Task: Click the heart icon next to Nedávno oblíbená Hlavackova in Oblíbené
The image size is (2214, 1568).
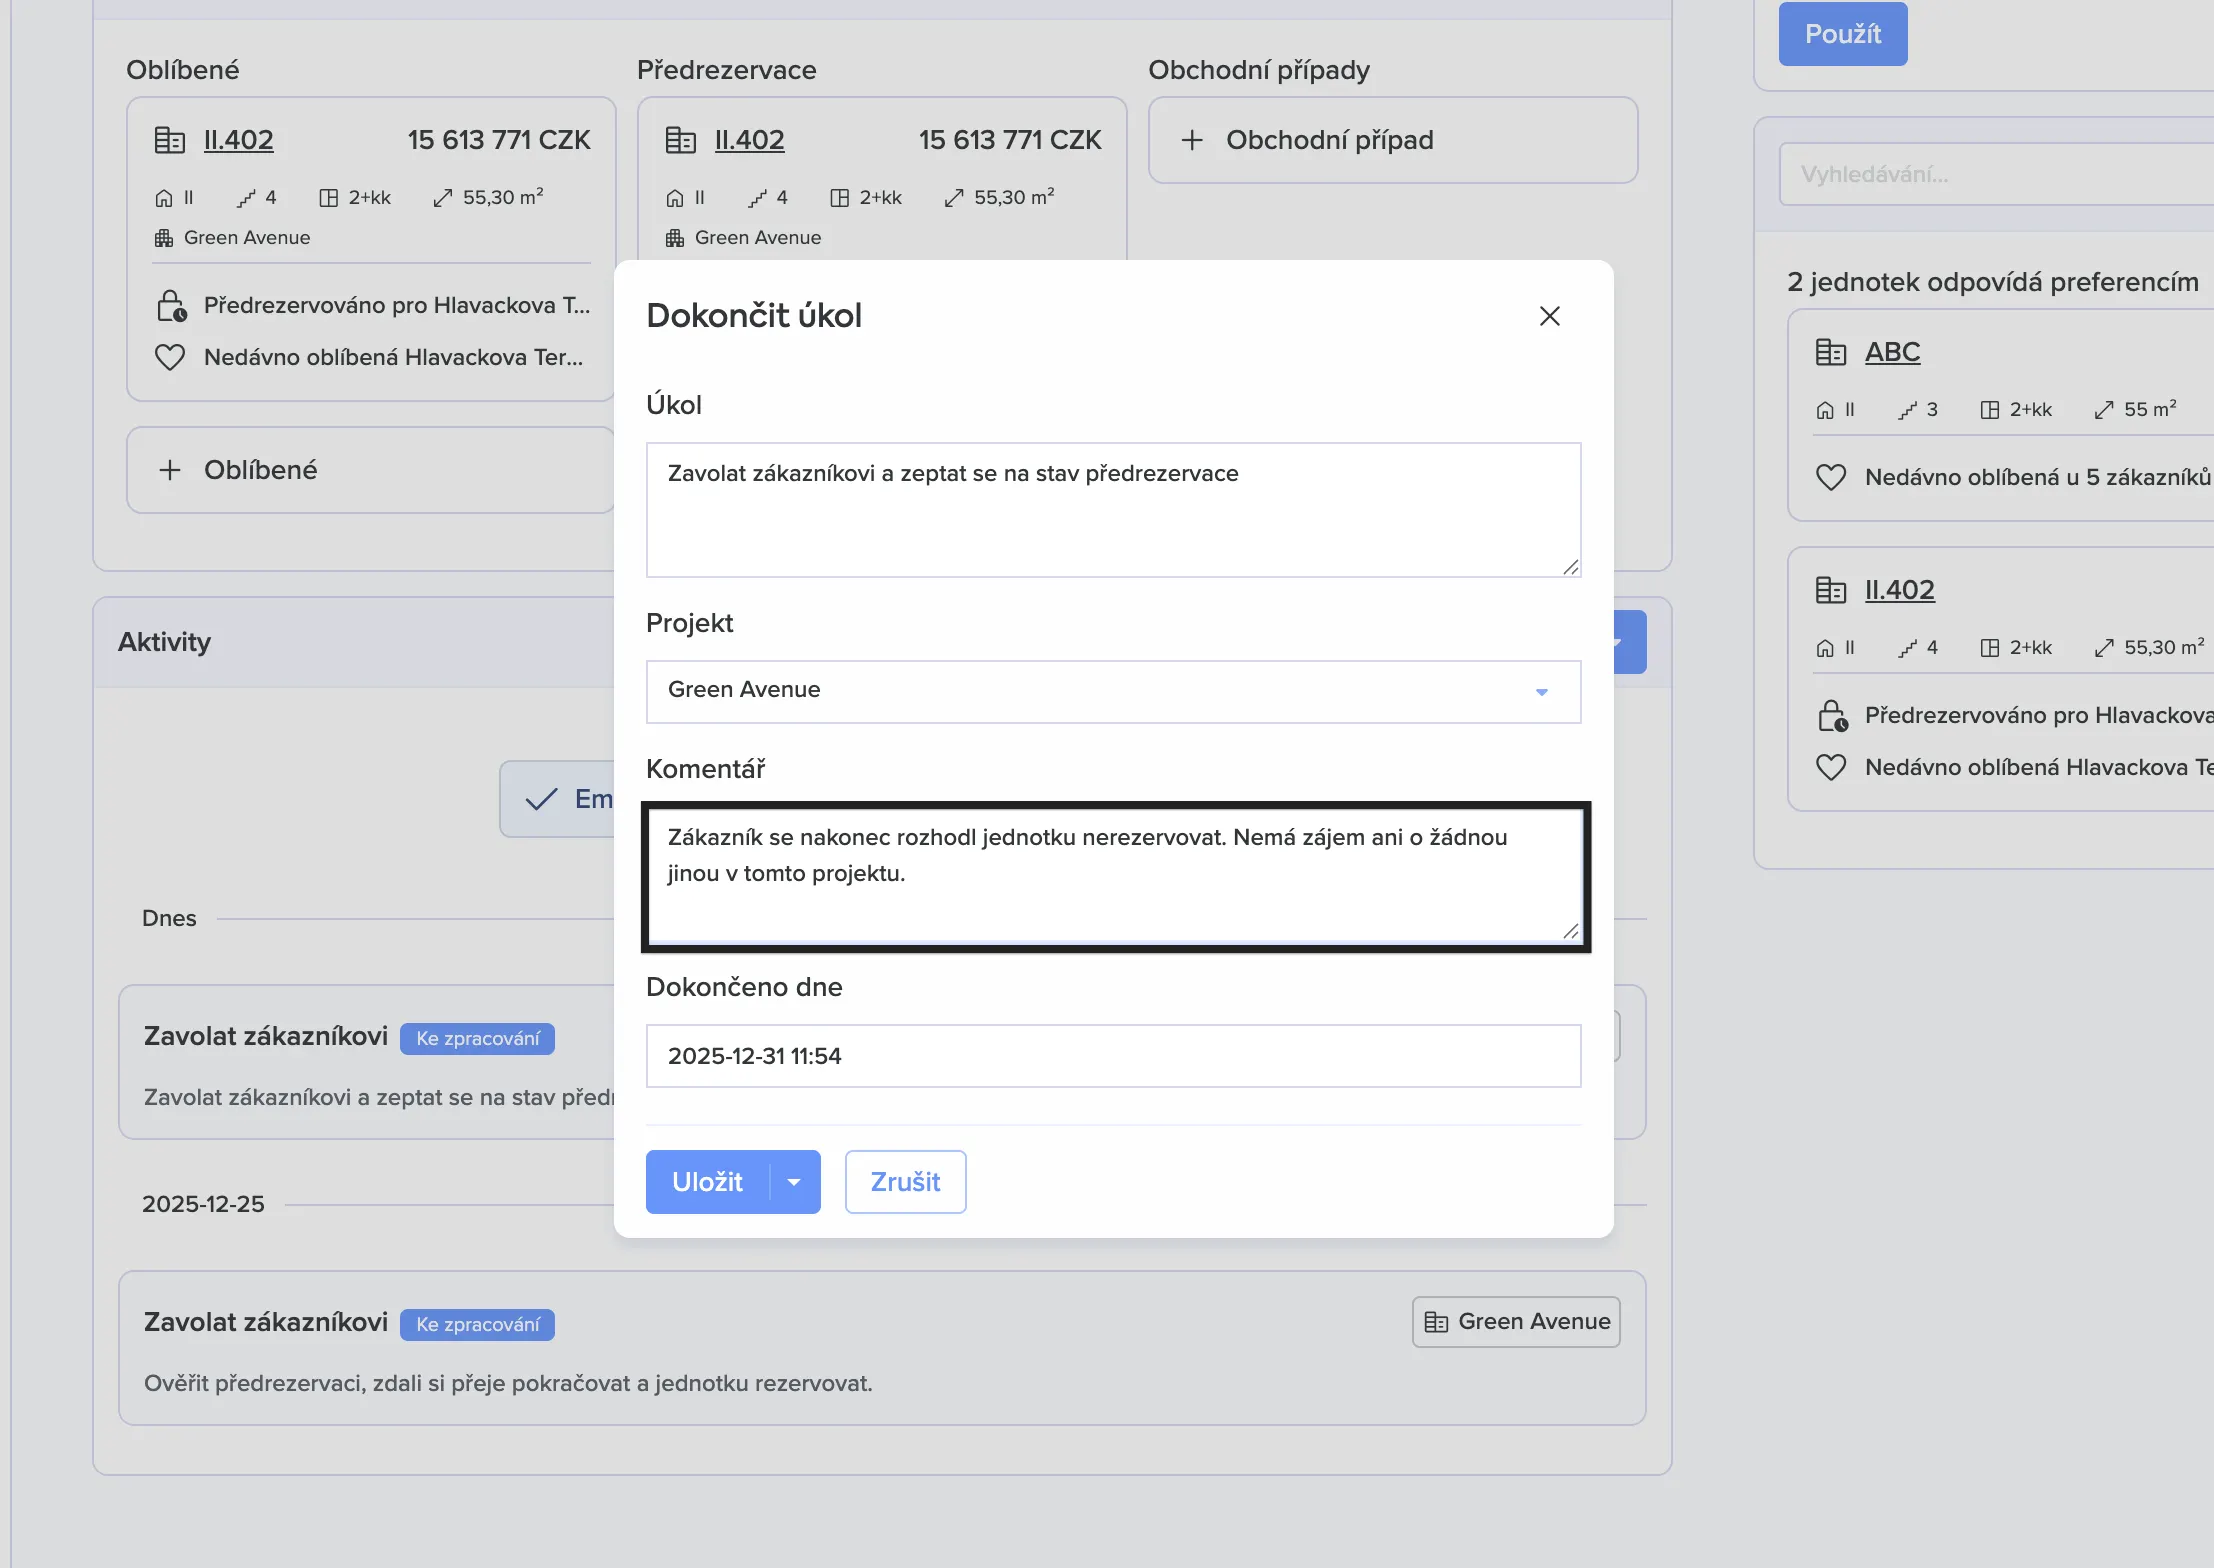Action: pyautogui.click(x=170, y=357)
